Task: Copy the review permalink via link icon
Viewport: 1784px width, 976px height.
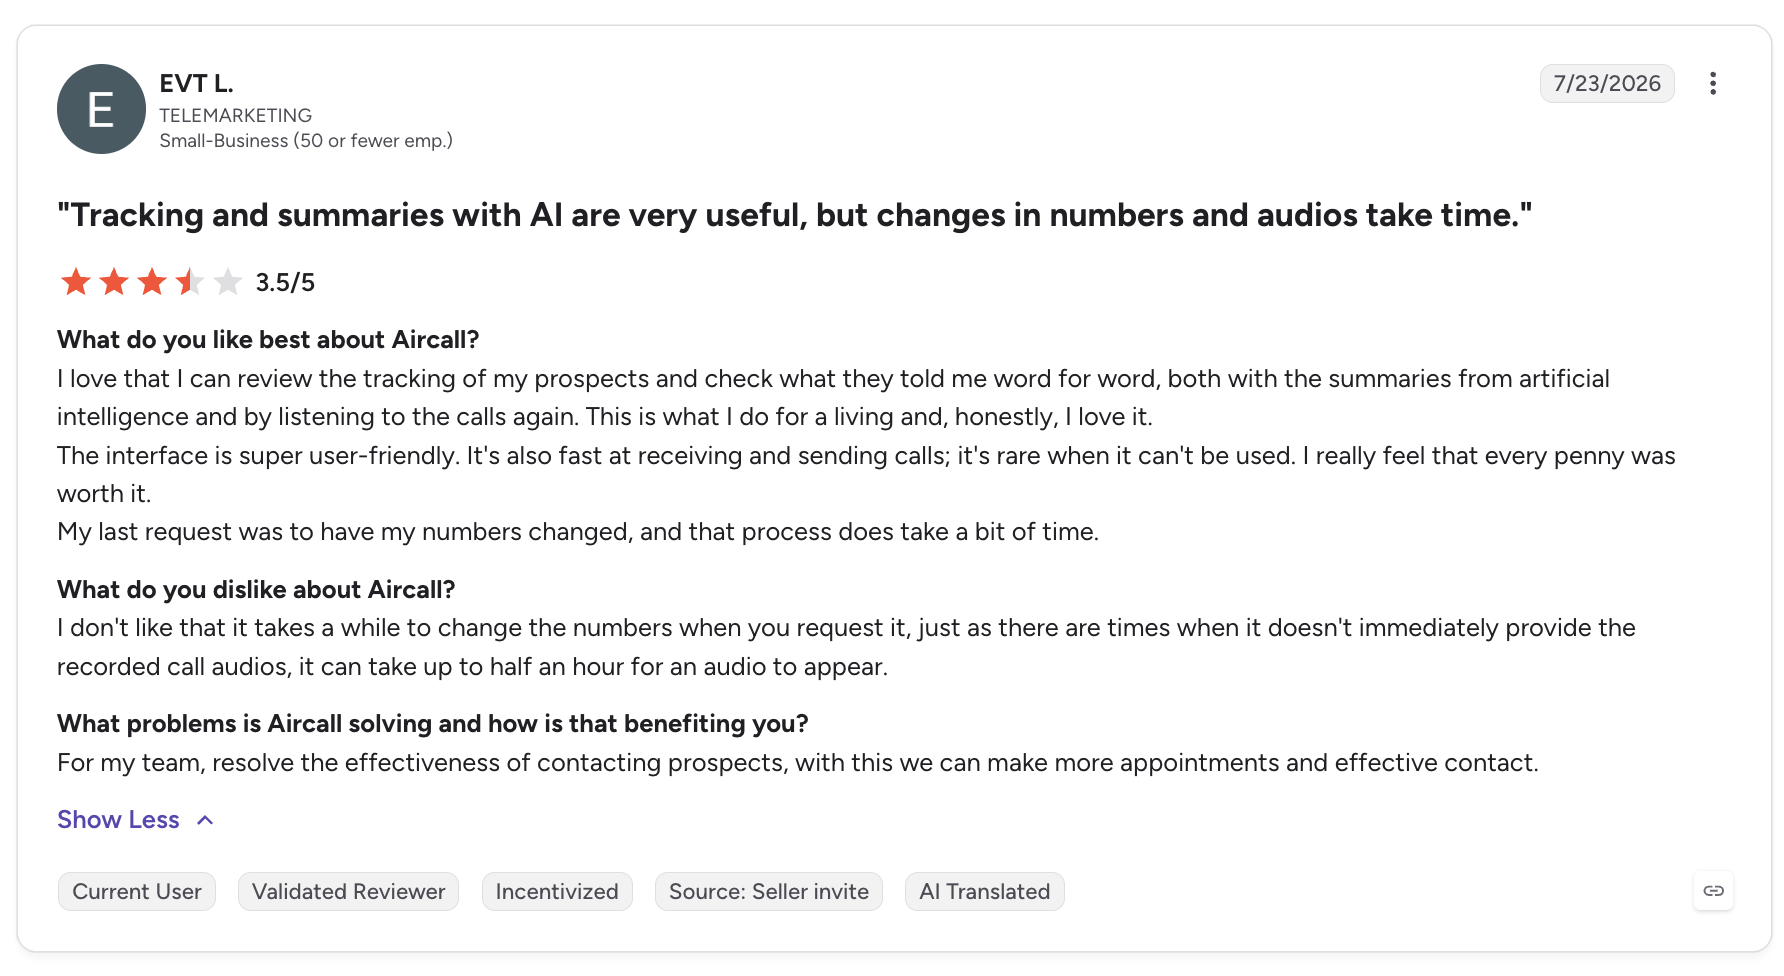Action: point(1713,891)
